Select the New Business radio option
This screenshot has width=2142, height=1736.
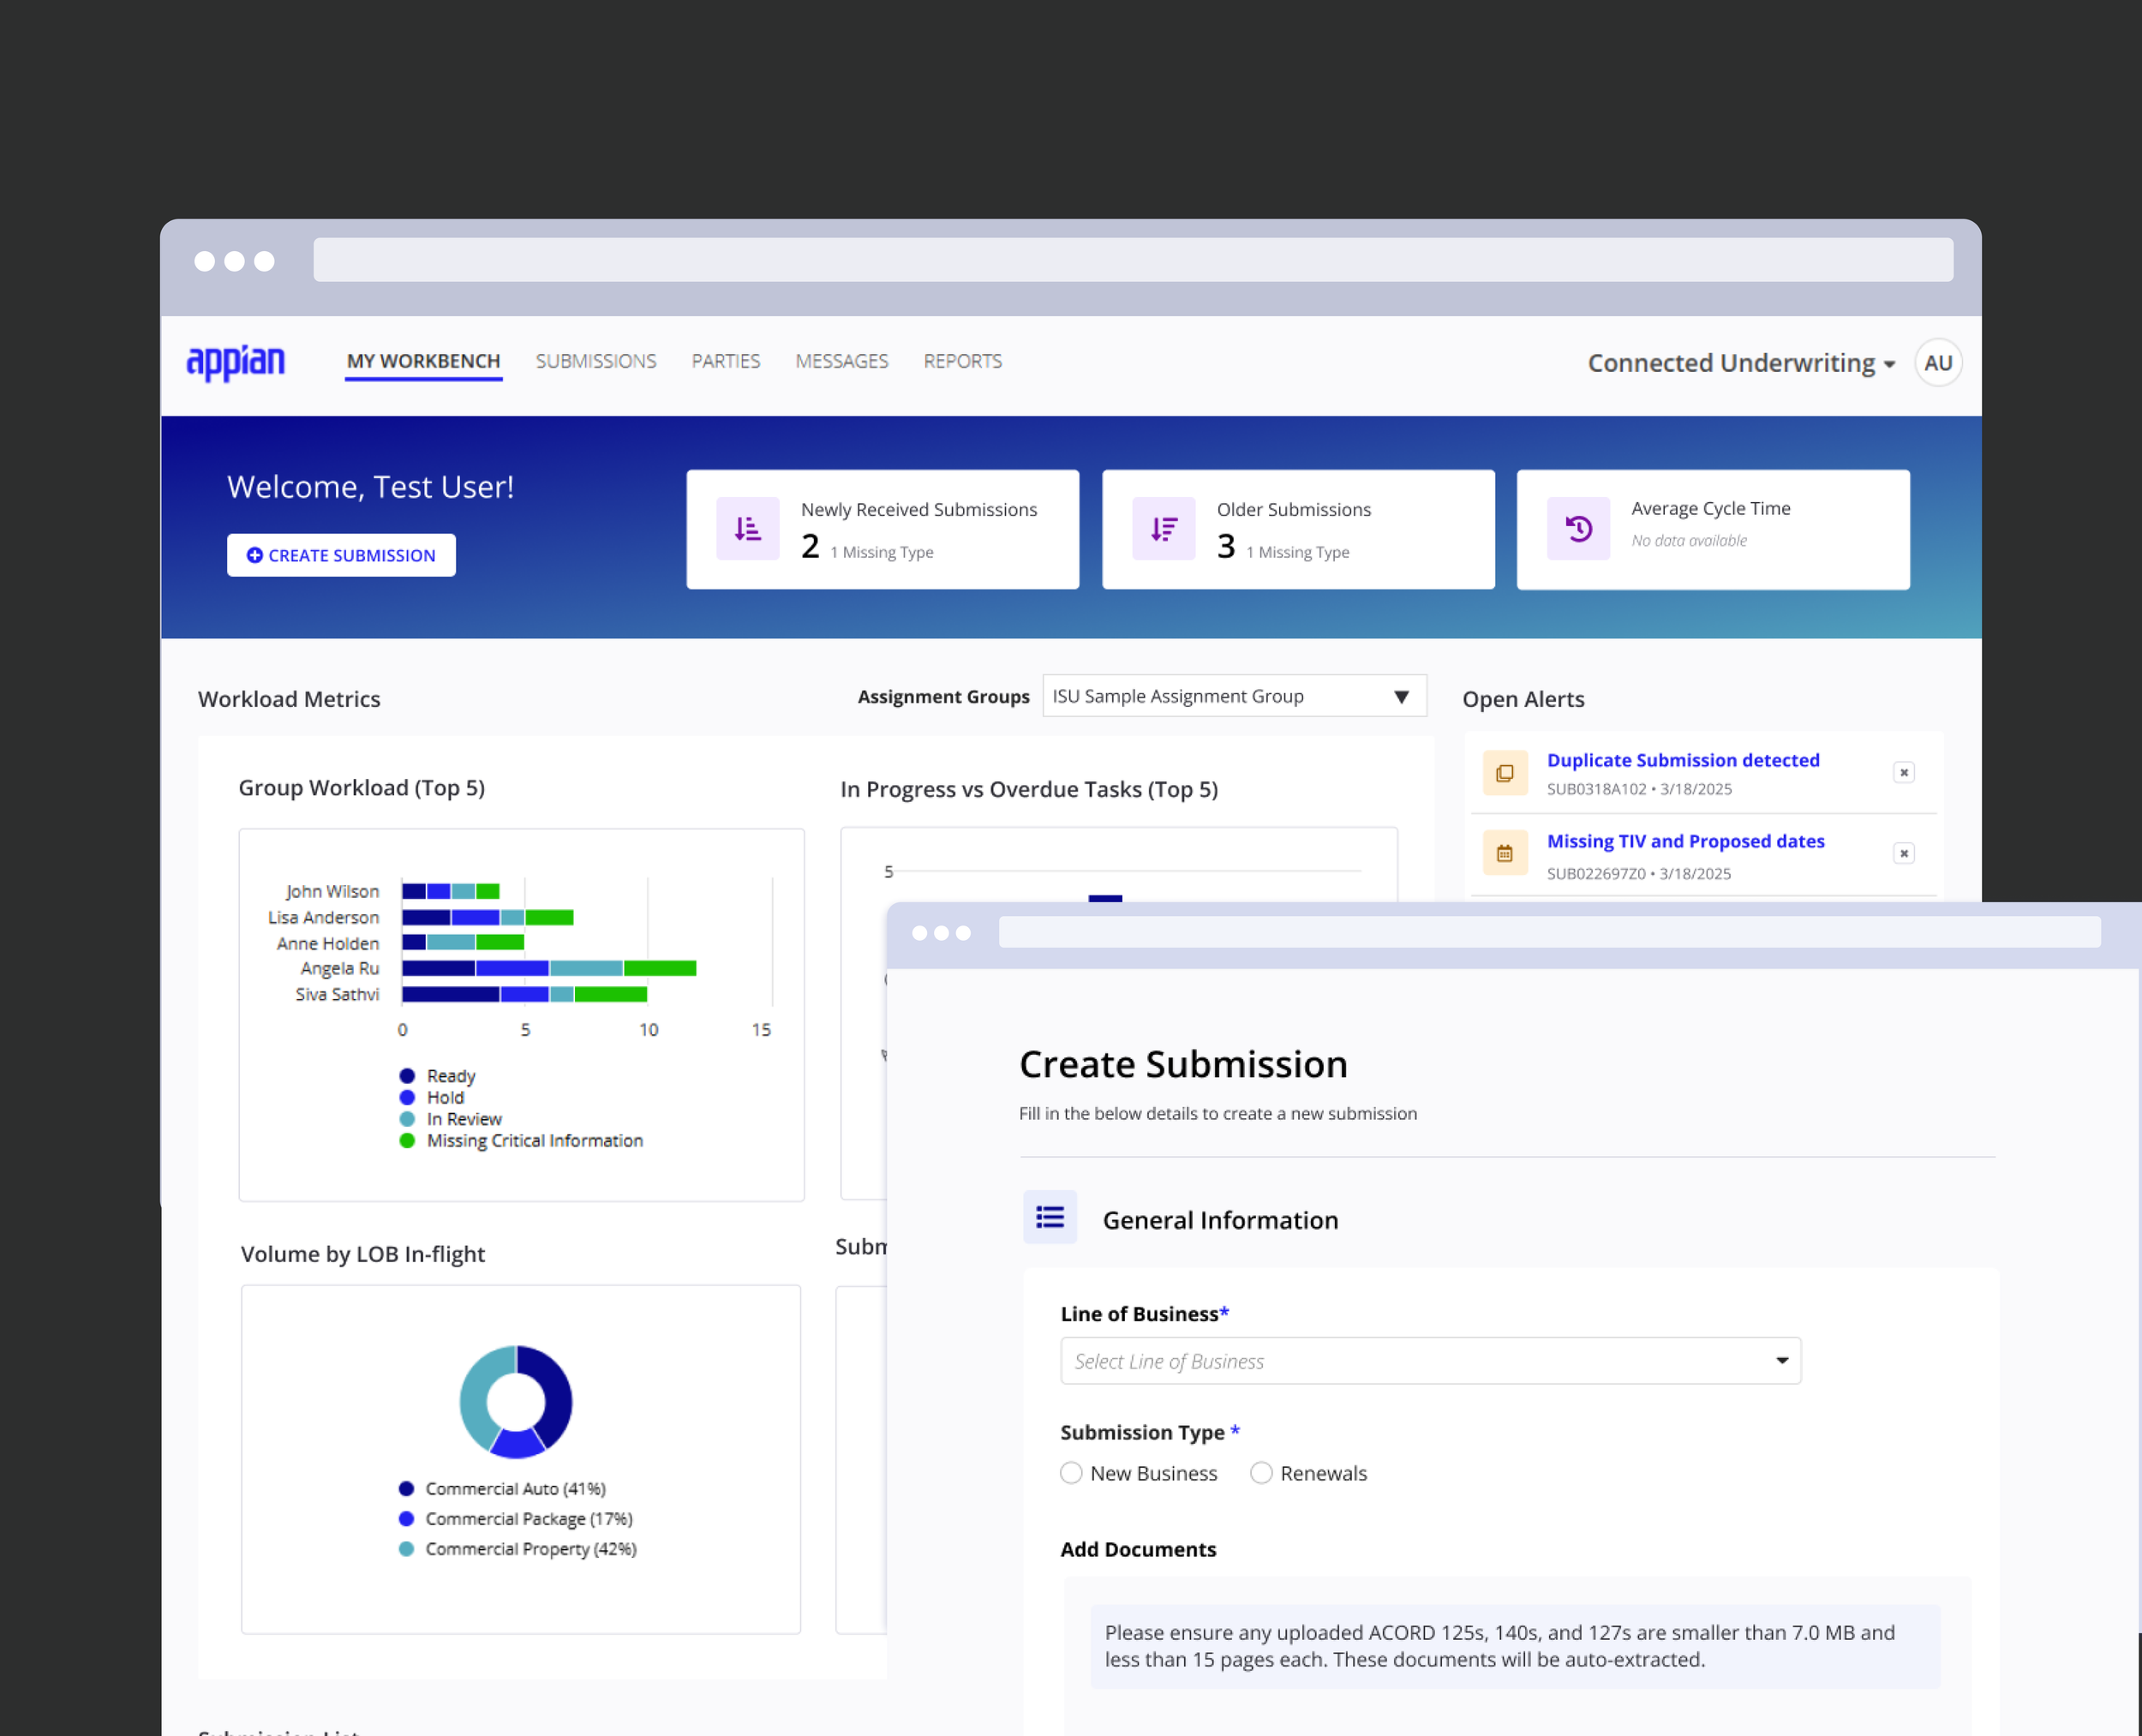(1071, 1472)
